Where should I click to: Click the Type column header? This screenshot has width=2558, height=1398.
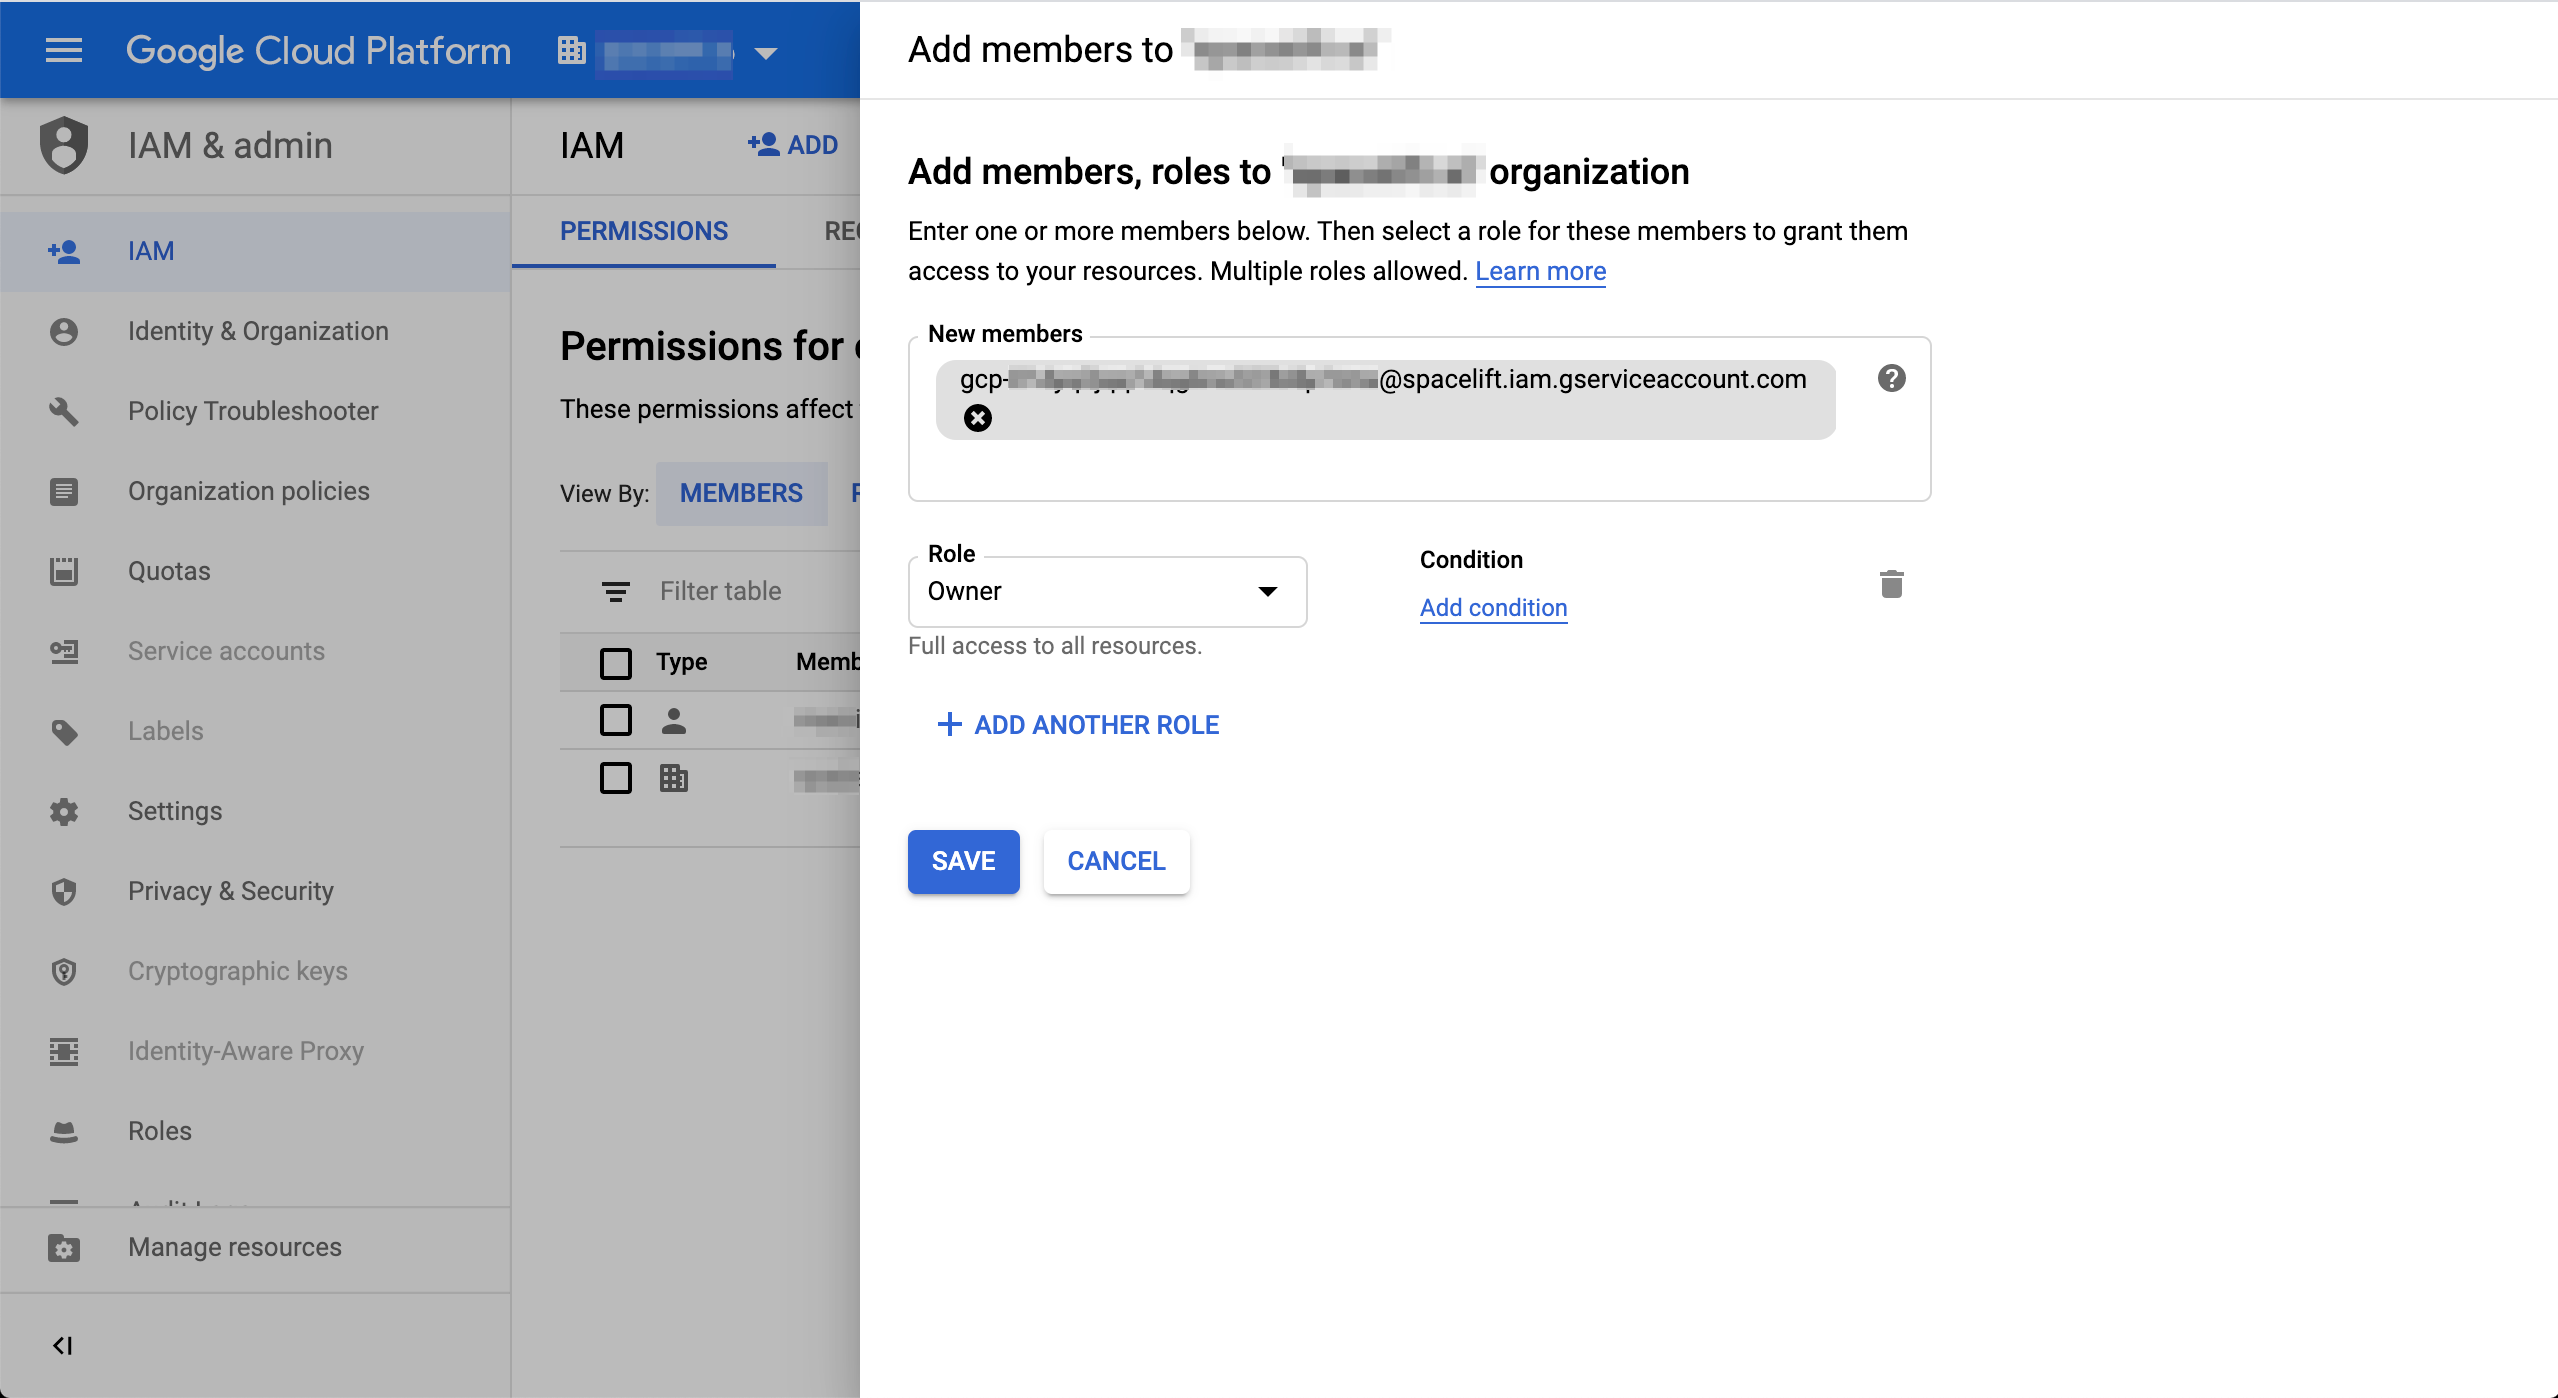coord(681,662)
